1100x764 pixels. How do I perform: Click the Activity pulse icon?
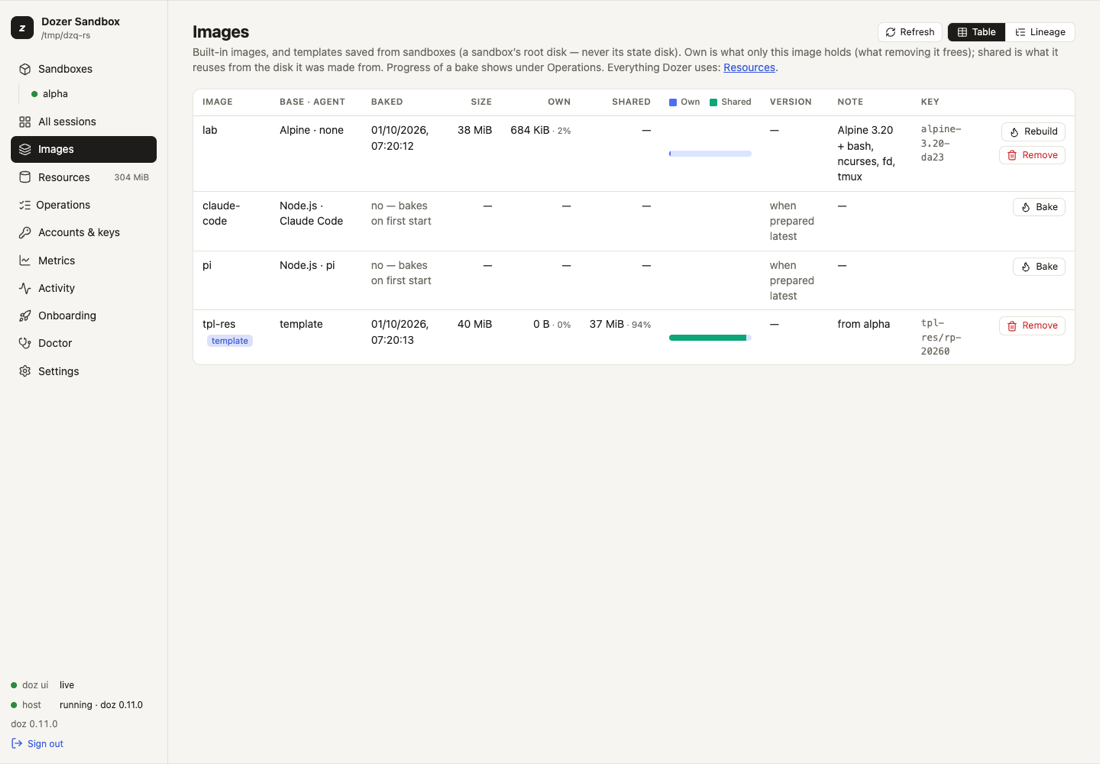(x=25, y=288)
